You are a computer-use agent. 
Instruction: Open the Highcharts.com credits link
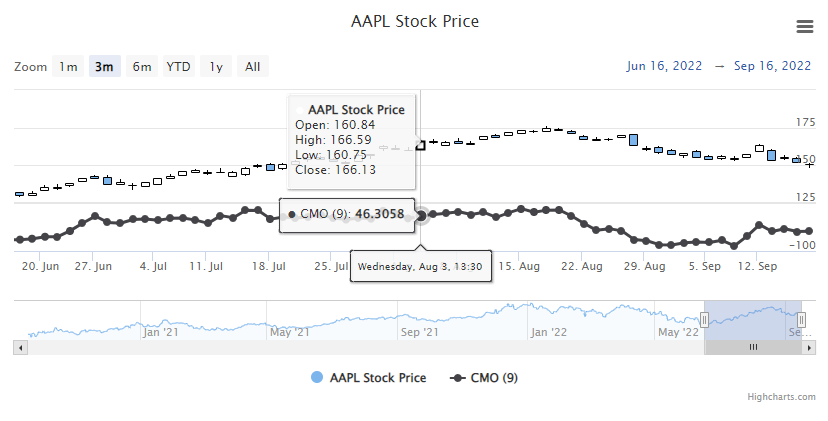pyautogui.click(x=781, y=397)
